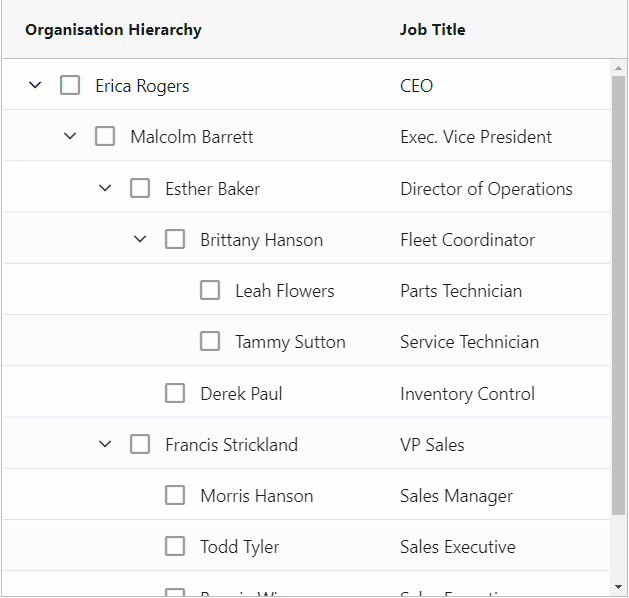This screenshot has width=629, height=598.
Task: Tick the Leah Flowers checkbox
Action: coord(210,290)
